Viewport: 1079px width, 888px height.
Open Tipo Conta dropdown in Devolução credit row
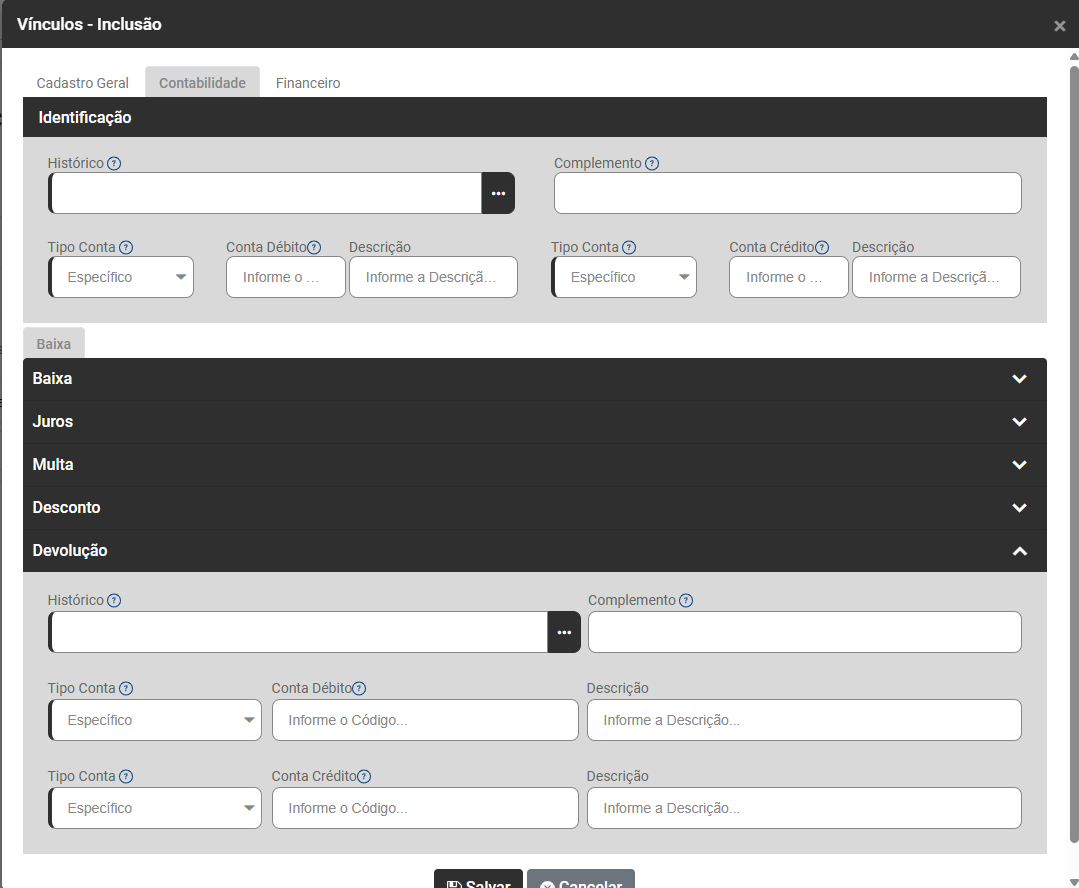[155, 808]
